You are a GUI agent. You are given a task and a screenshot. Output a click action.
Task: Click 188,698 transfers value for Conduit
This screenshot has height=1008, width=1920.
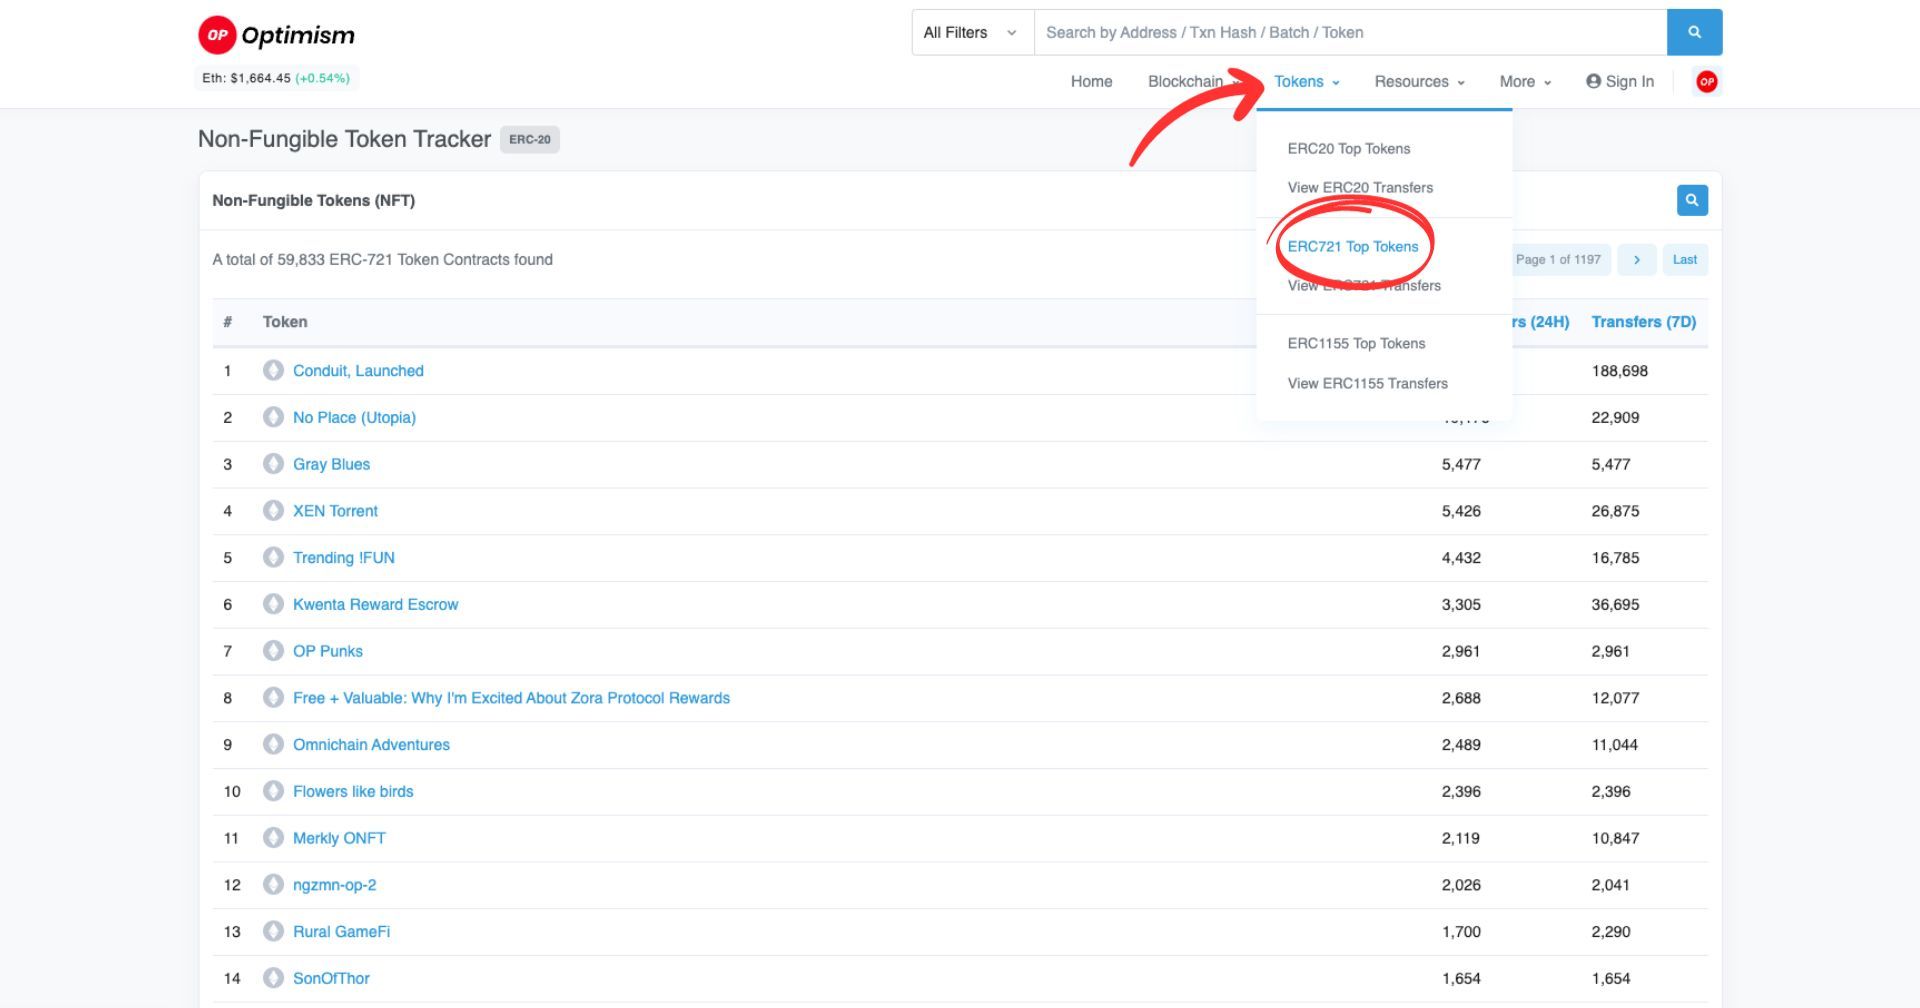click(x=1619, y=371)
